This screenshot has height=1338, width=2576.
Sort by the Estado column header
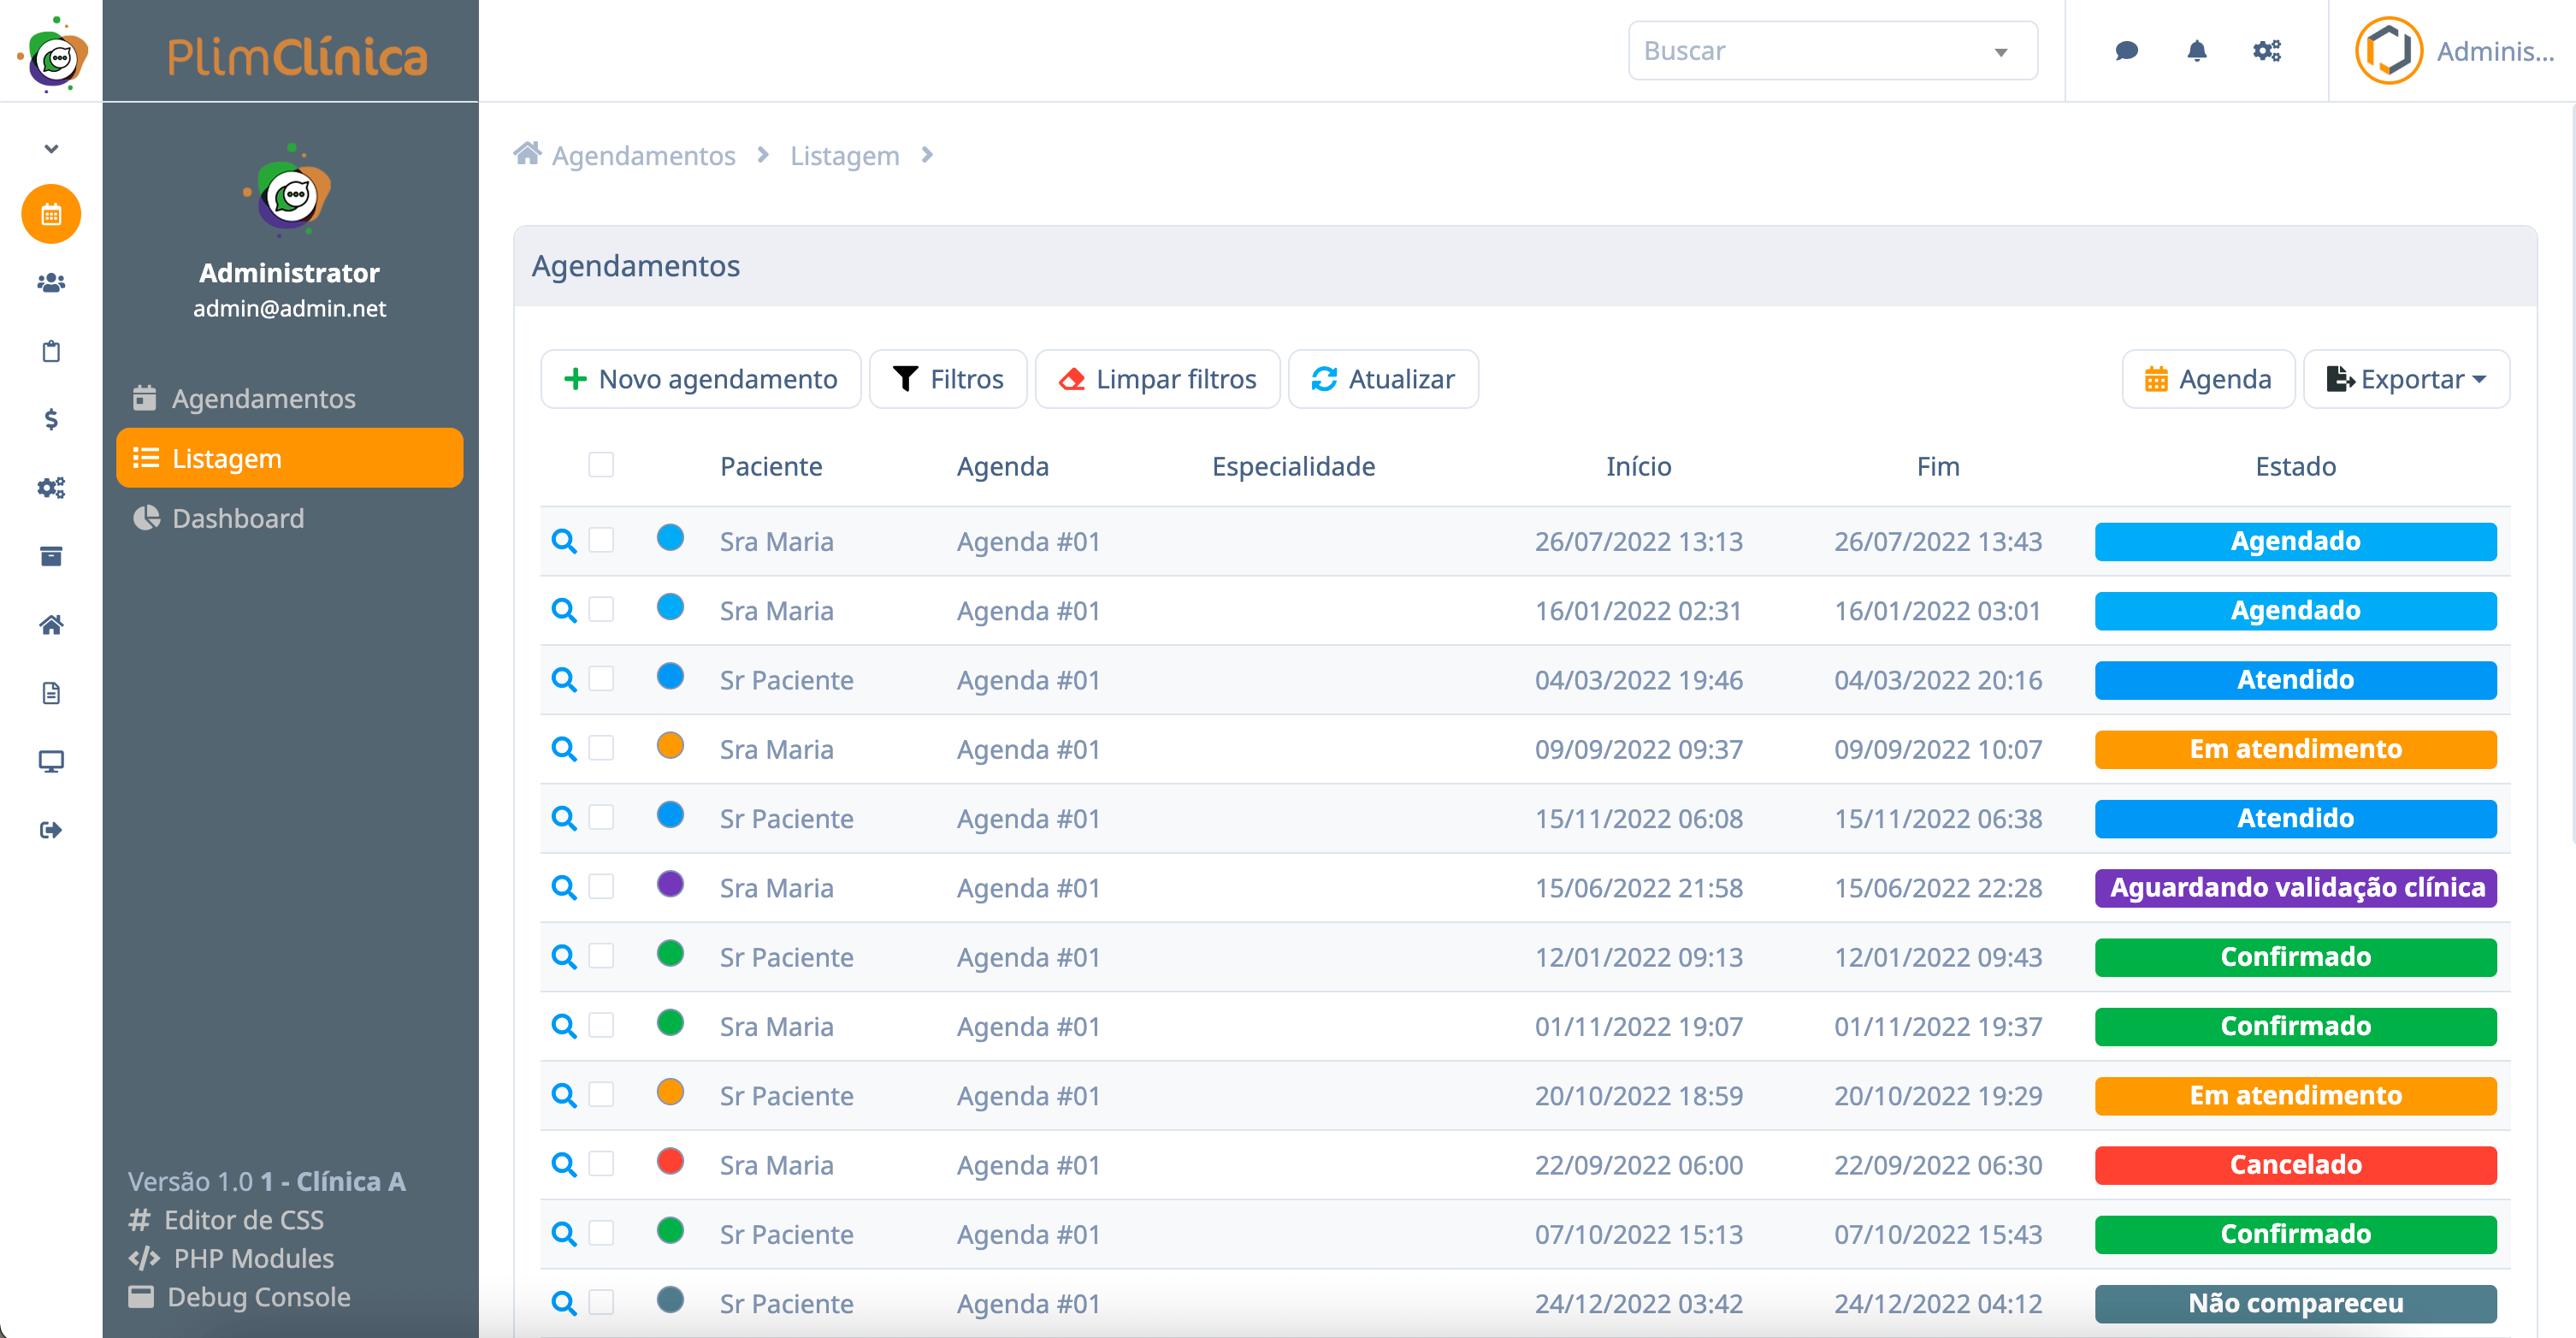point(2296,466)
